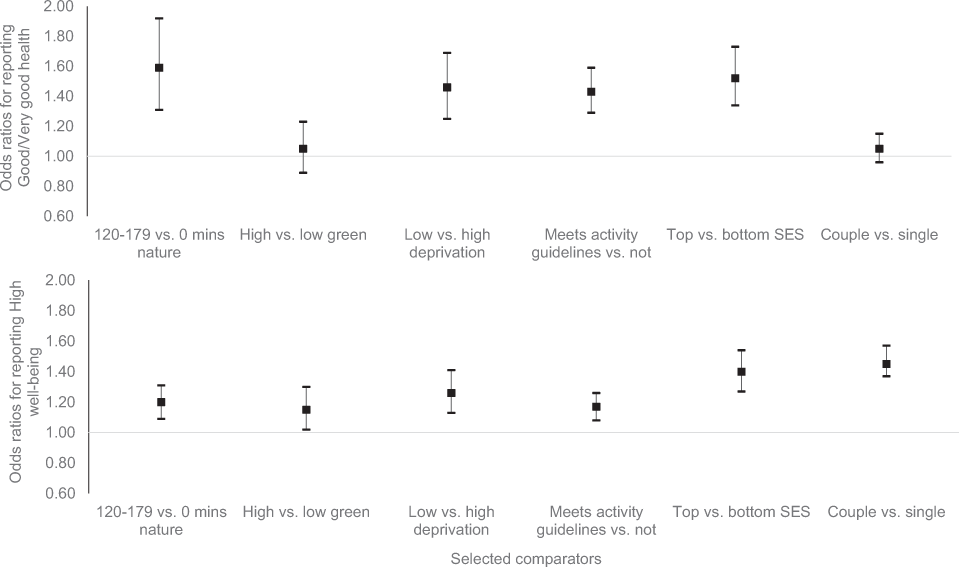Screen dimensions: 959x567
Task: Click the 120-179 mins nature marker in well-being chart
Action: click(x=161, y=402)
